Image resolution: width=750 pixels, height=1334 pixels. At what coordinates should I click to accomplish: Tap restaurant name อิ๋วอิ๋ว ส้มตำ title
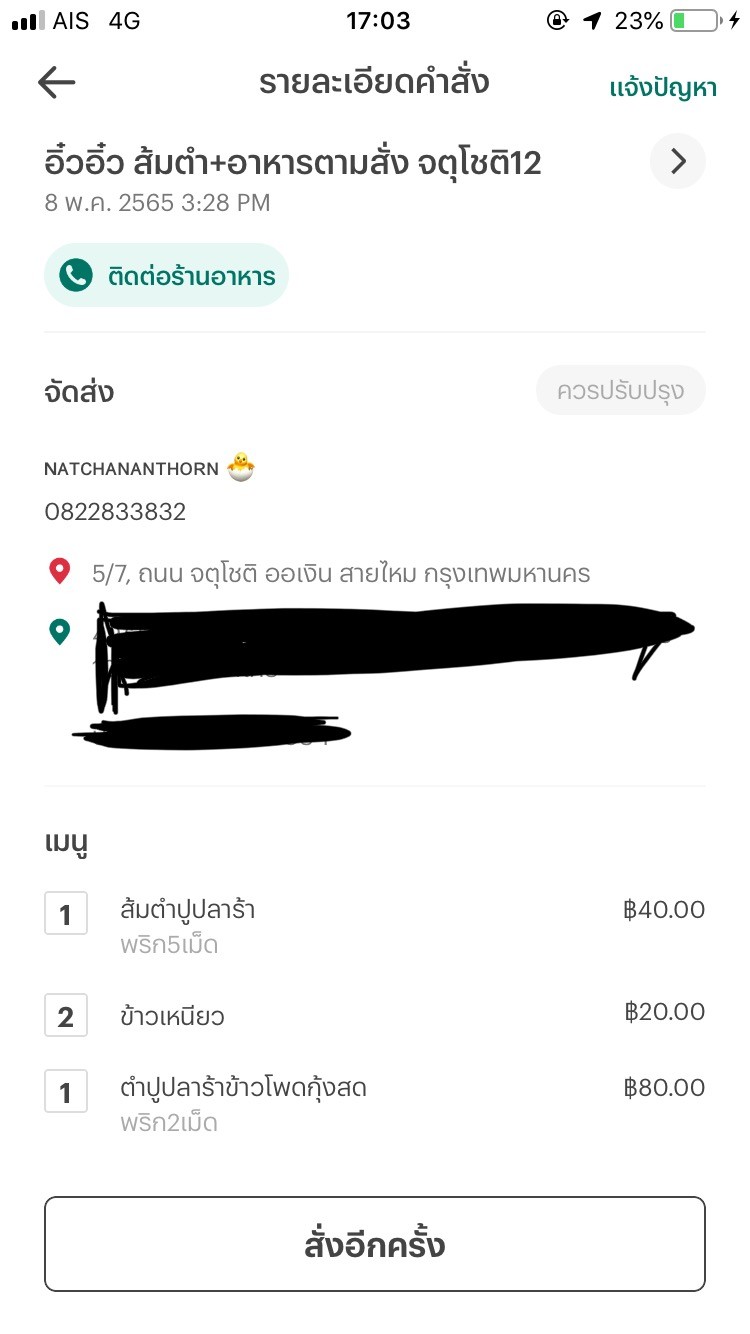pyautogui.click(x=293, y=162)
